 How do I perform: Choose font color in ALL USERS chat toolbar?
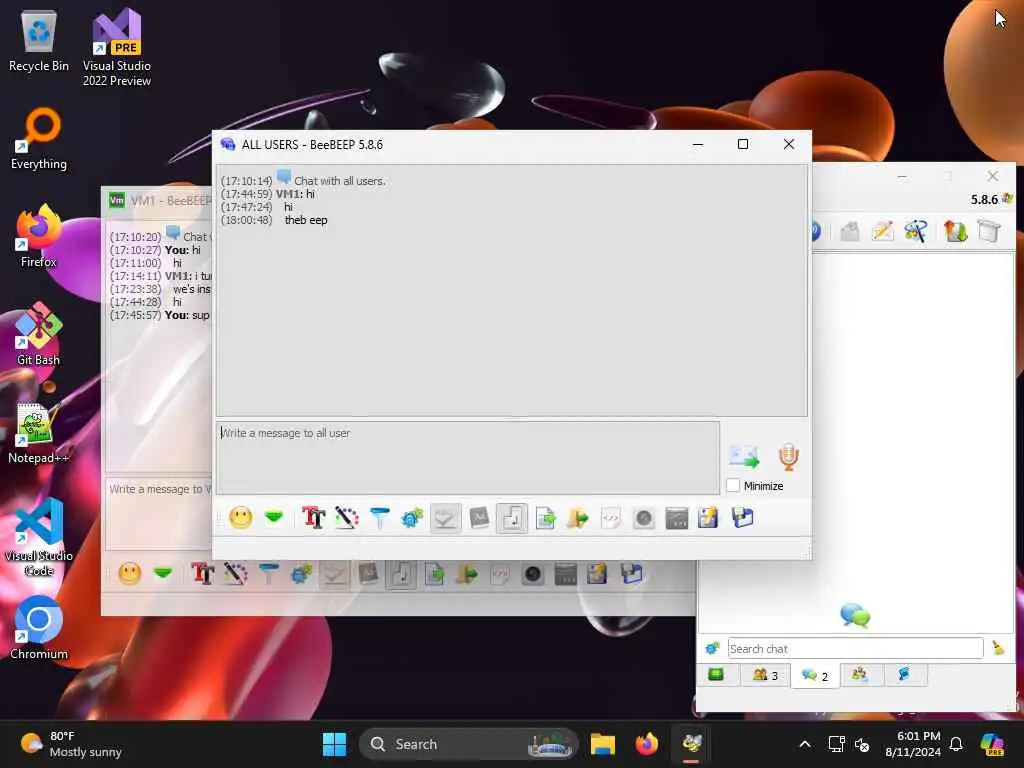(x=347, y=519)
